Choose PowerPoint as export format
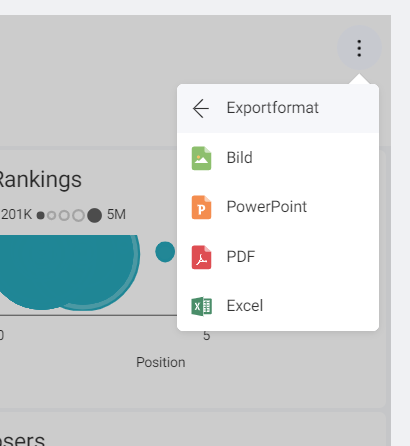Viewport: 410px width, 446px height. pyautogui.click(x=278, y=207)
